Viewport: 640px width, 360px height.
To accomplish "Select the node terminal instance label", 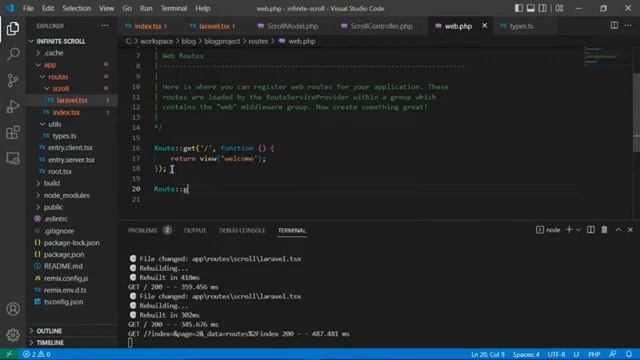I will point(548,230).
